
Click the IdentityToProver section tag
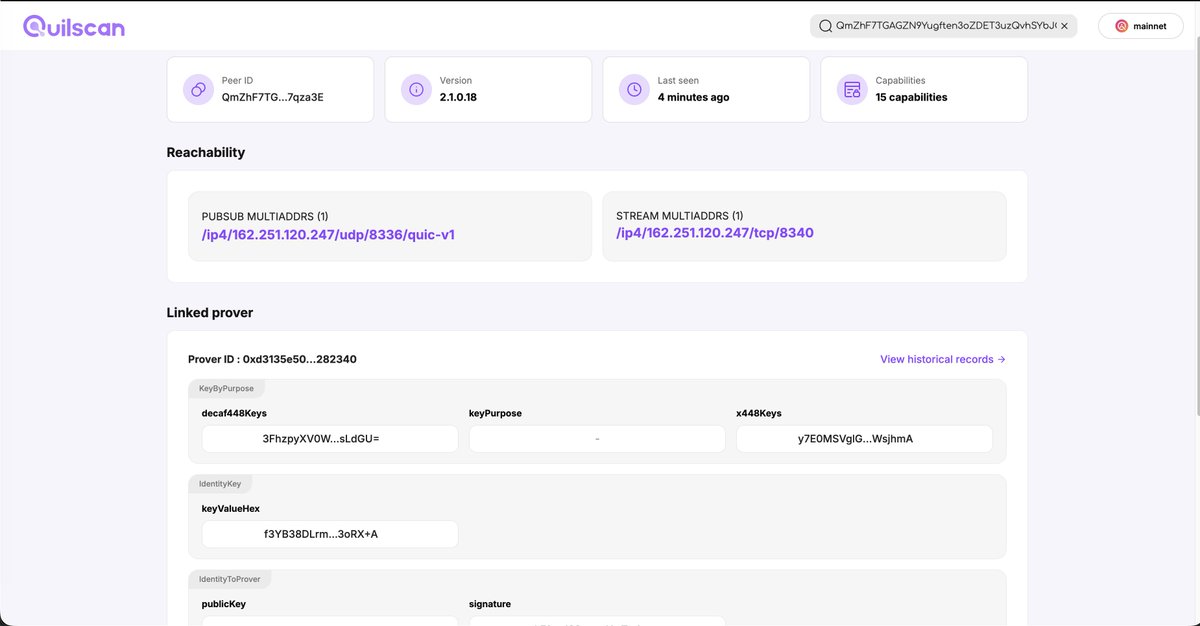(230, 578)
